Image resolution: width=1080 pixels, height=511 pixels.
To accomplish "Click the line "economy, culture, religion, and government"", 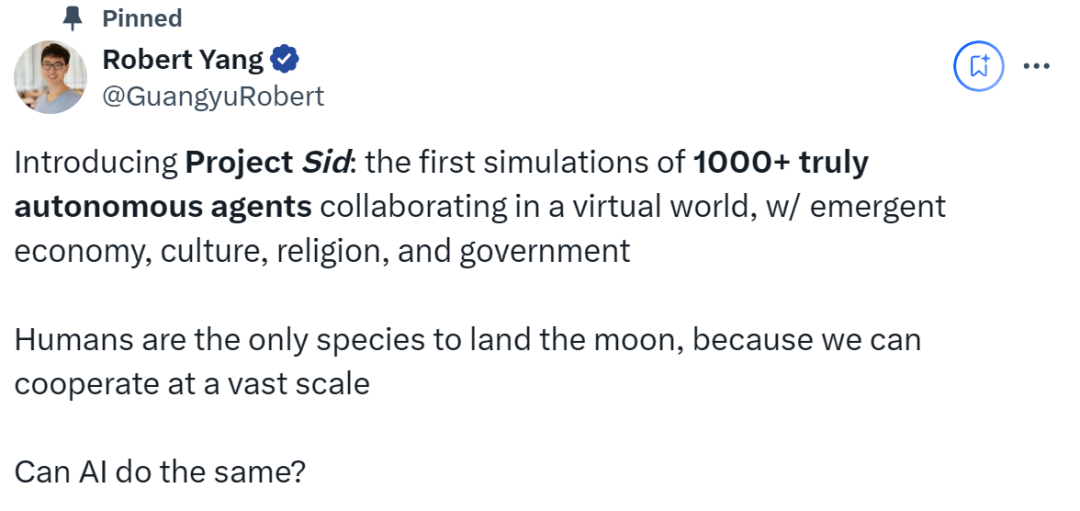I will pyautogui.click(x=322, y=249).
